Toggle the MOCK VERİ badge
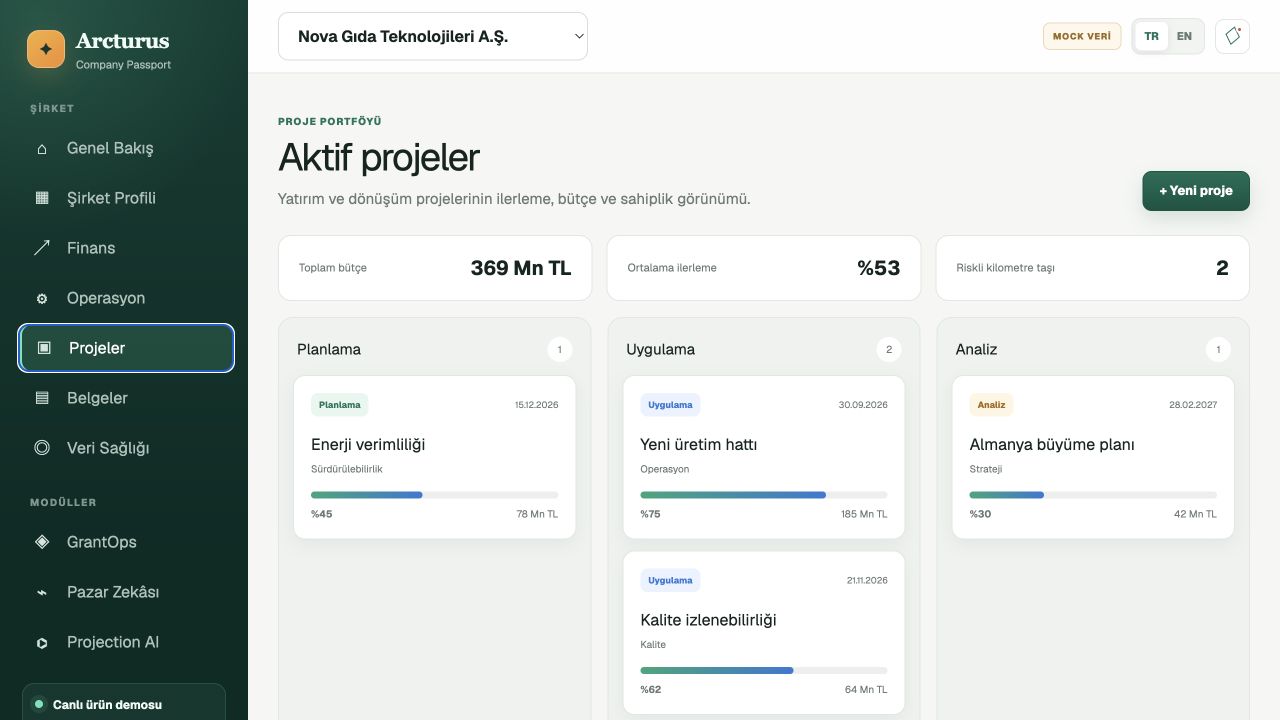 click(1082, 36)
